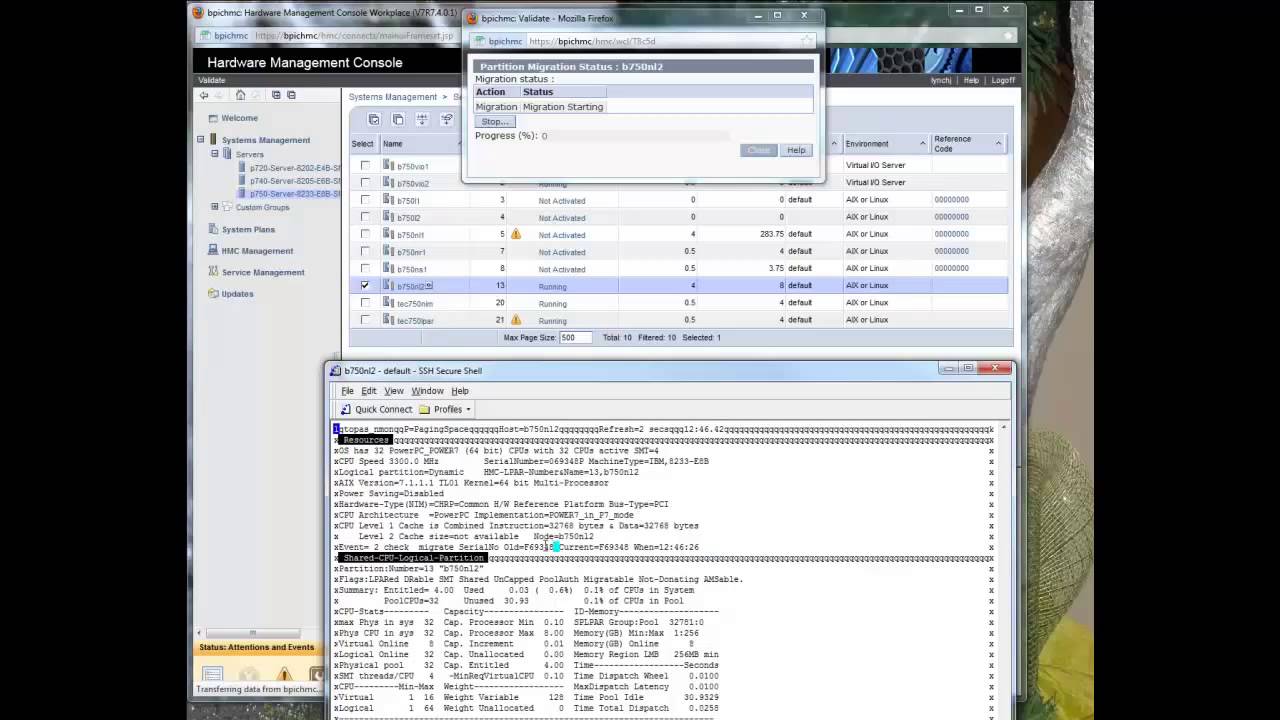
Task: Click Help button in migration dialog
Action: pos(796,150)
